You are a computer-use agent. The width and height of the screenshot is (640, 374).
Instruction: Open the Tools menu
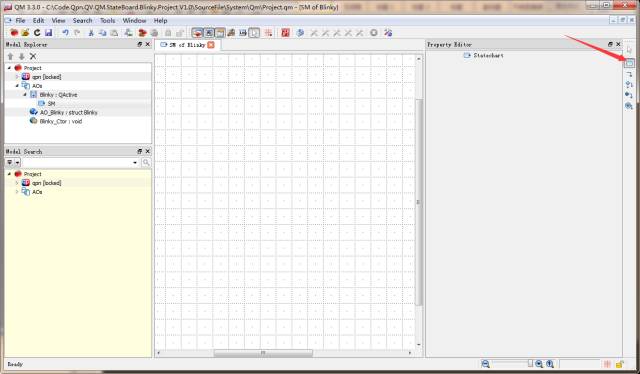tap(108, 20)
